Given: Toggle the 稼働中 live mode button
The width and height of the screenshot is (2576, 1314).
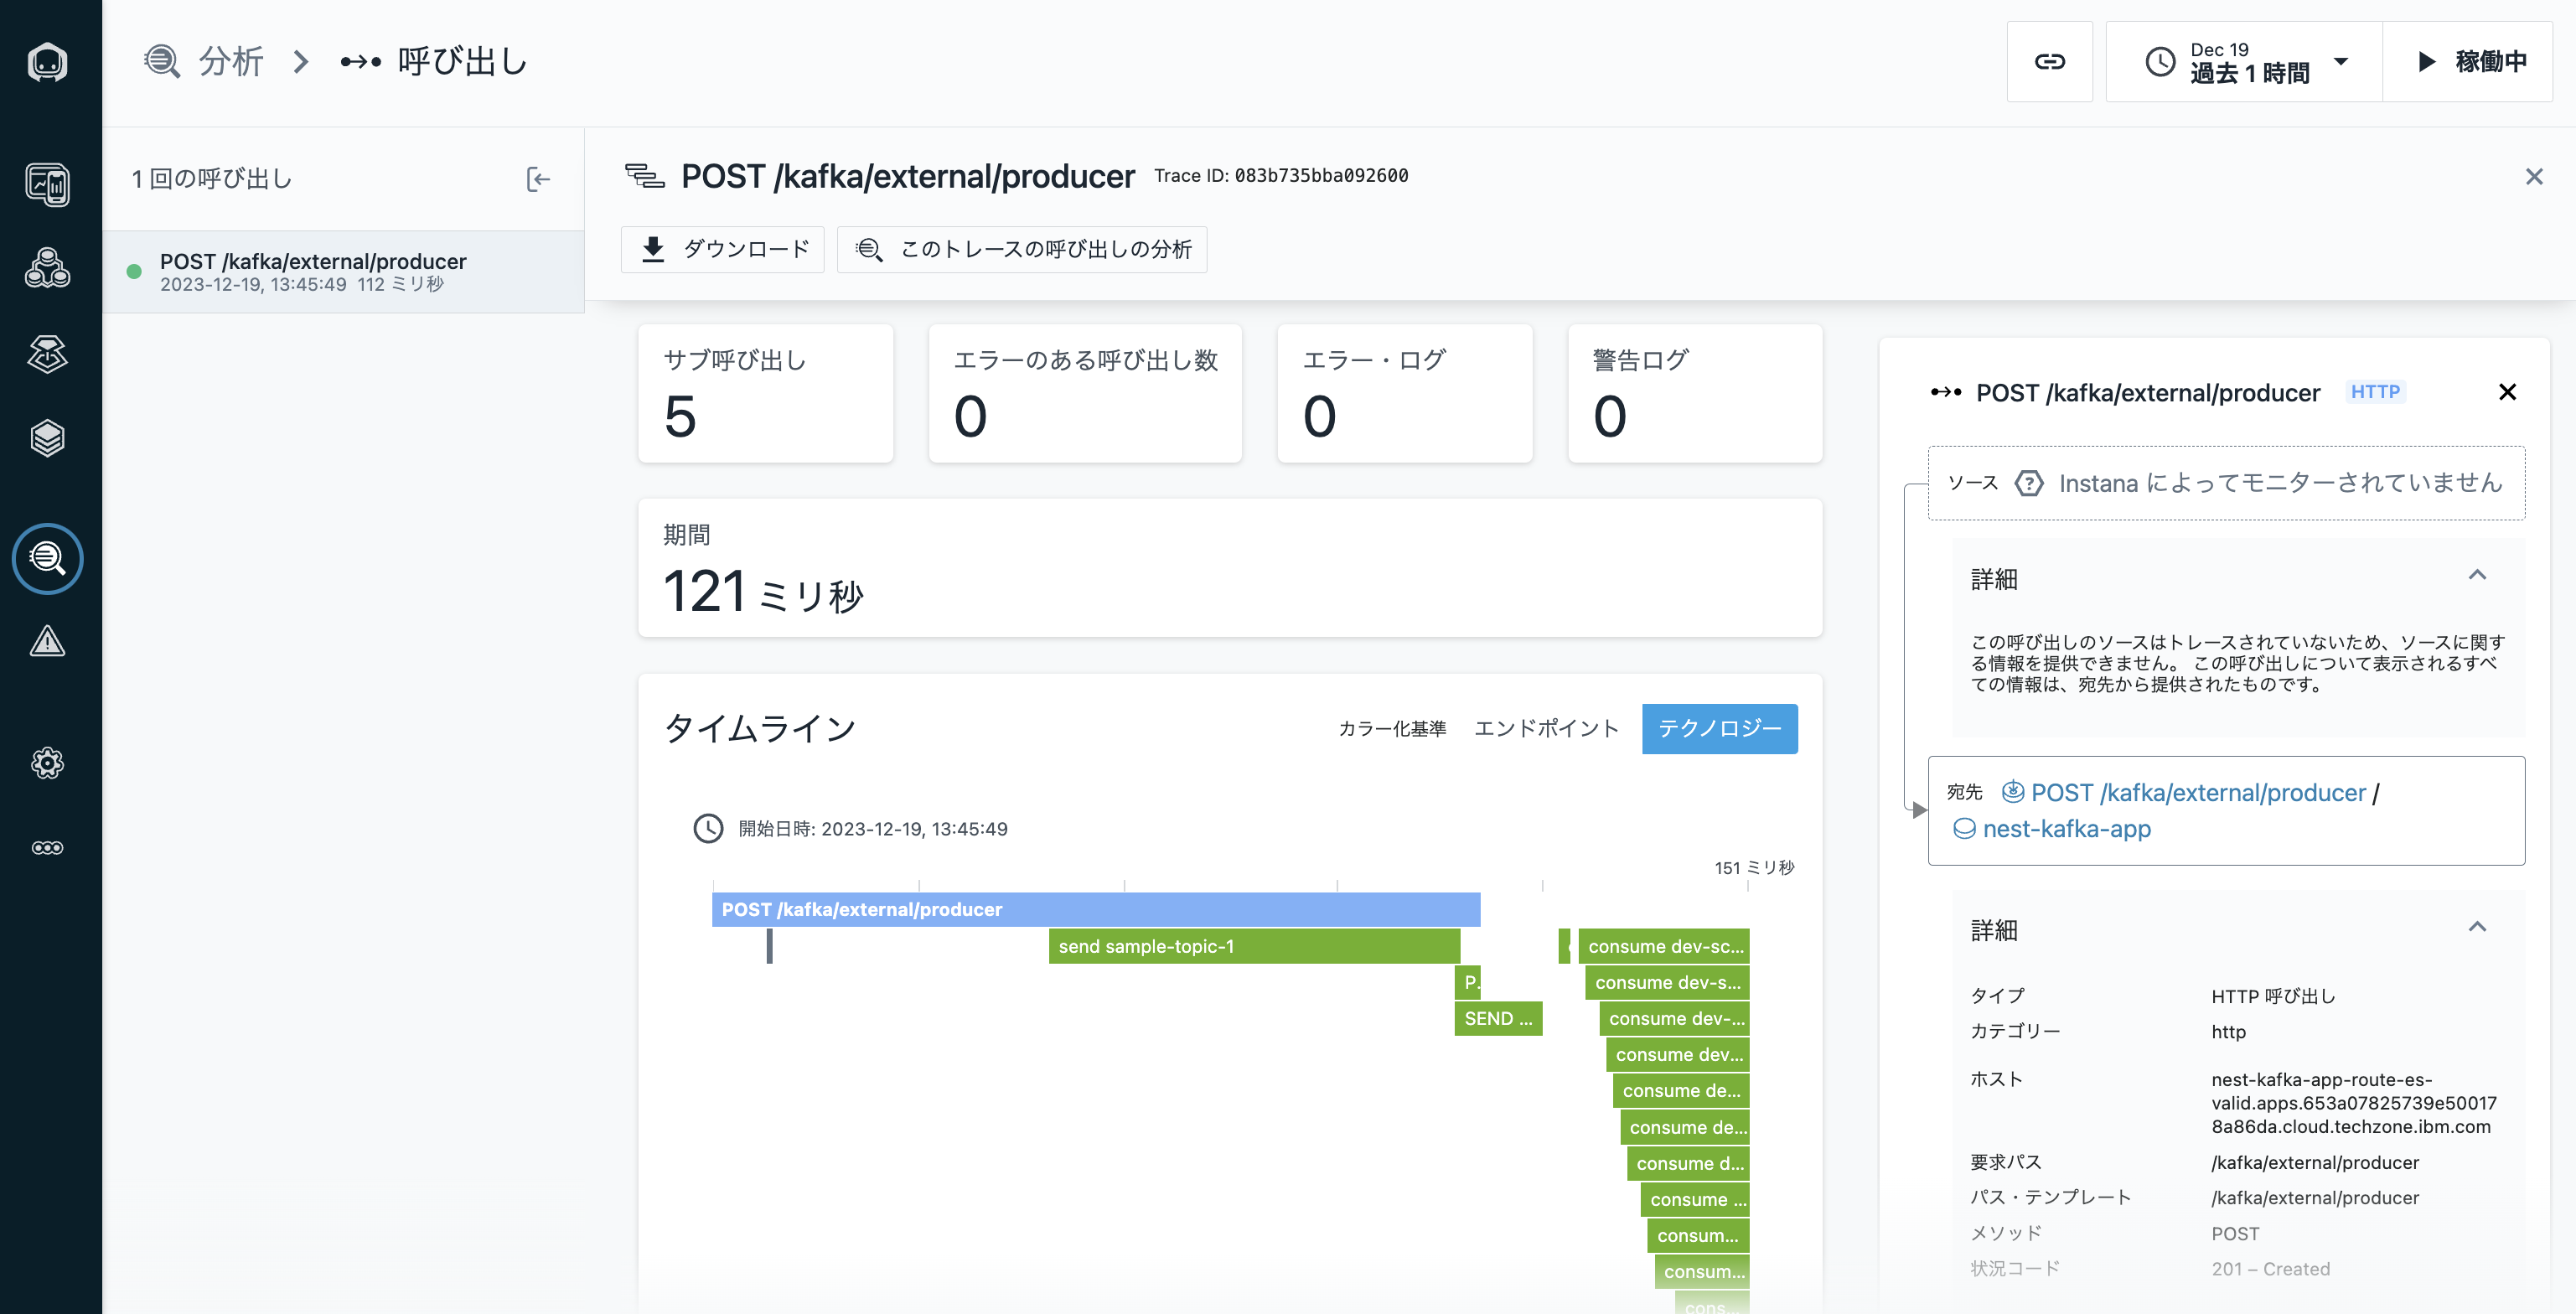Looking at the screenshot, I should point(2468,62).
